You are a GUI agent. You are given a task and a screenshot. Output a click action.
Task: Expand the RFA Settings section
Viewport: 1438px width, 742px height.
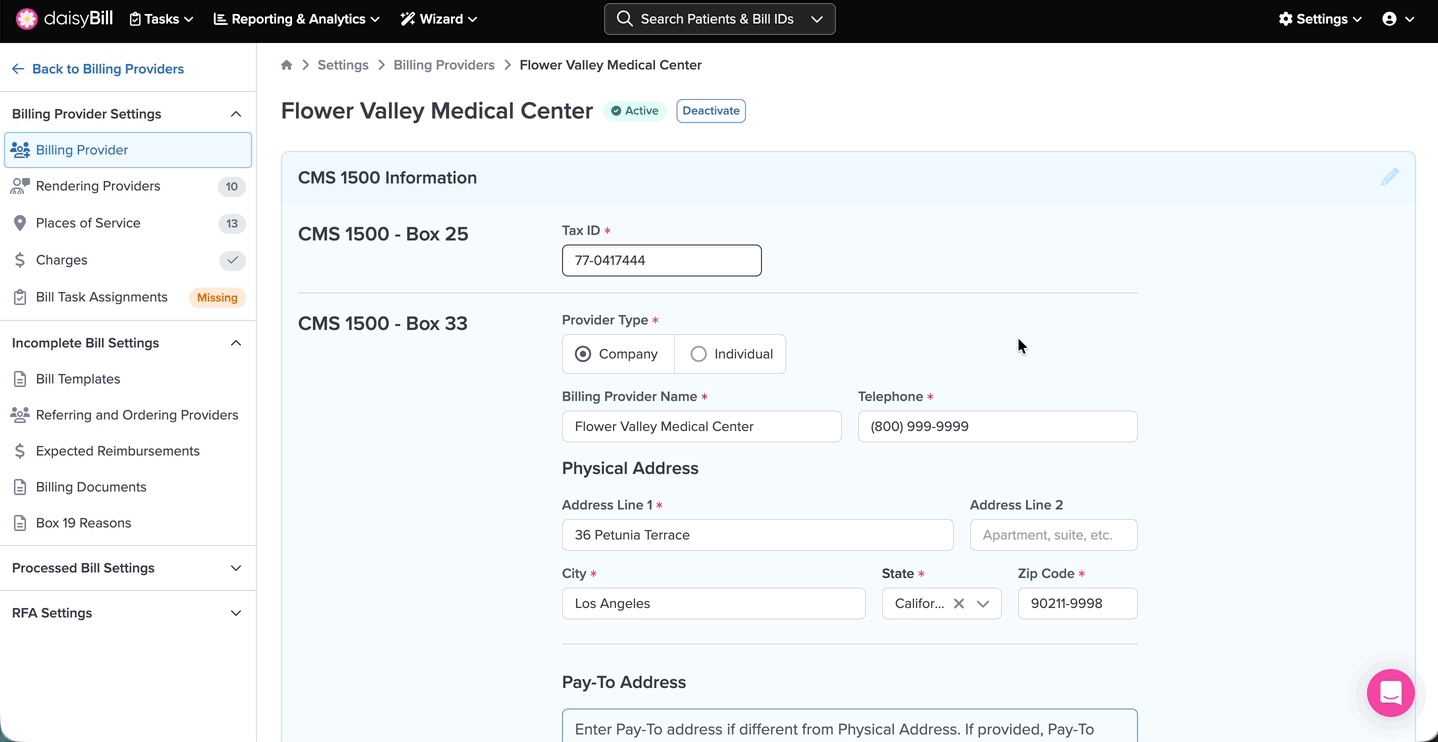click(236, 613)
